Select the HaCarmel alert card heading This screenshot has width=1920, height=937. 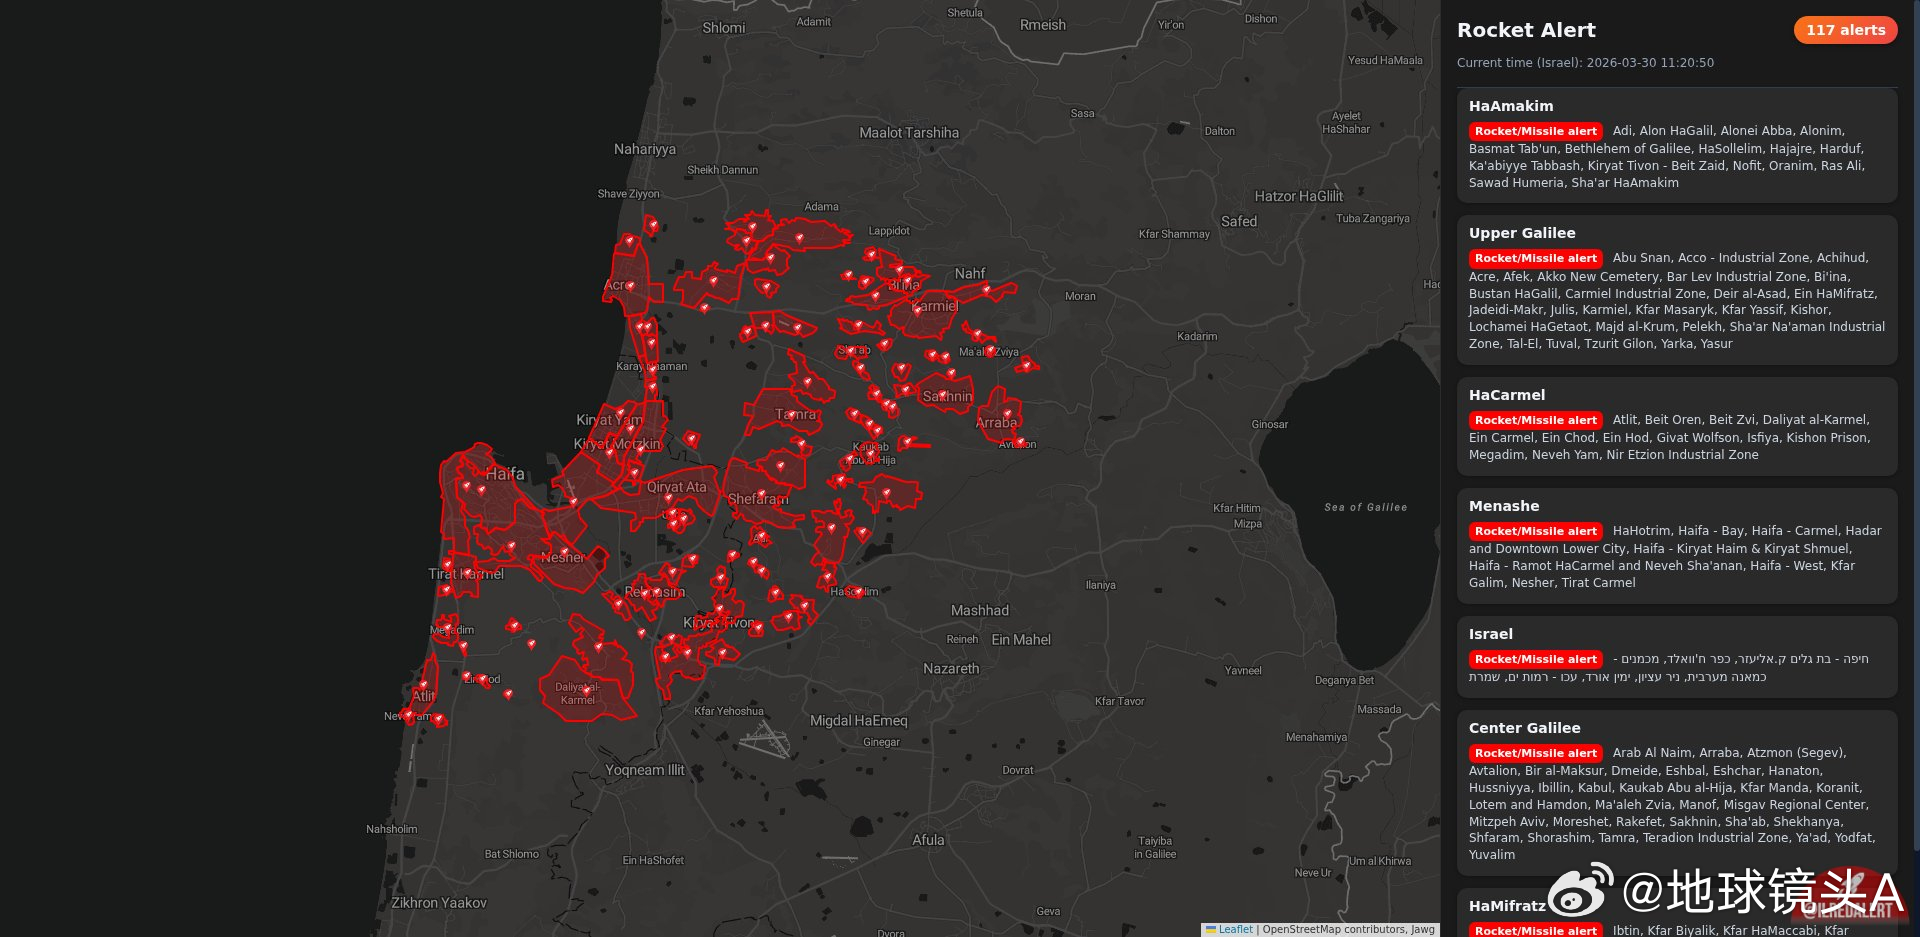1507,395
